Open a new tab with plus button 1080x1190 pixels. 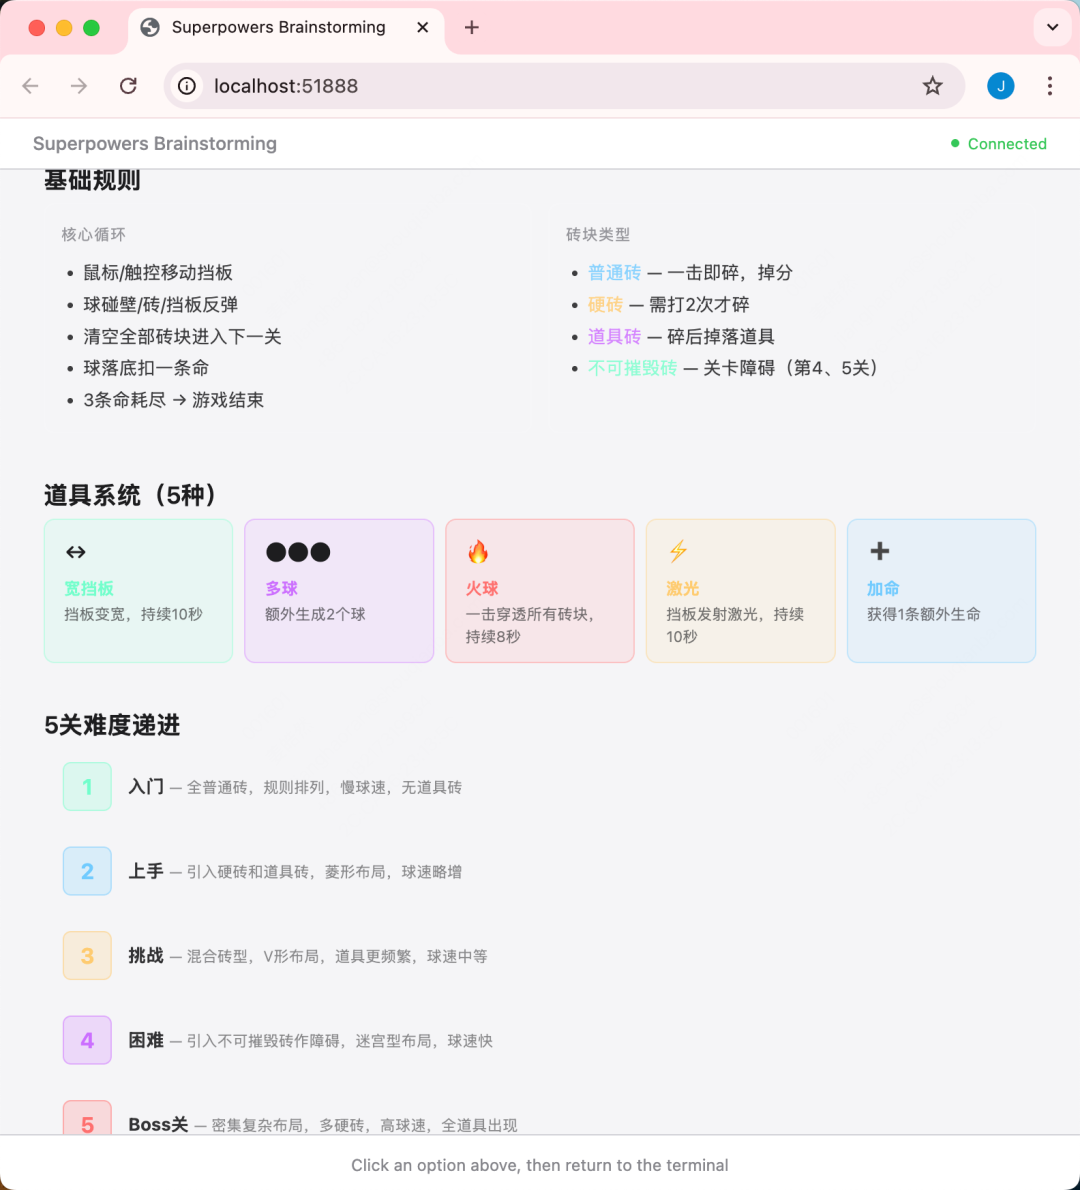click(x=472, y=28)
